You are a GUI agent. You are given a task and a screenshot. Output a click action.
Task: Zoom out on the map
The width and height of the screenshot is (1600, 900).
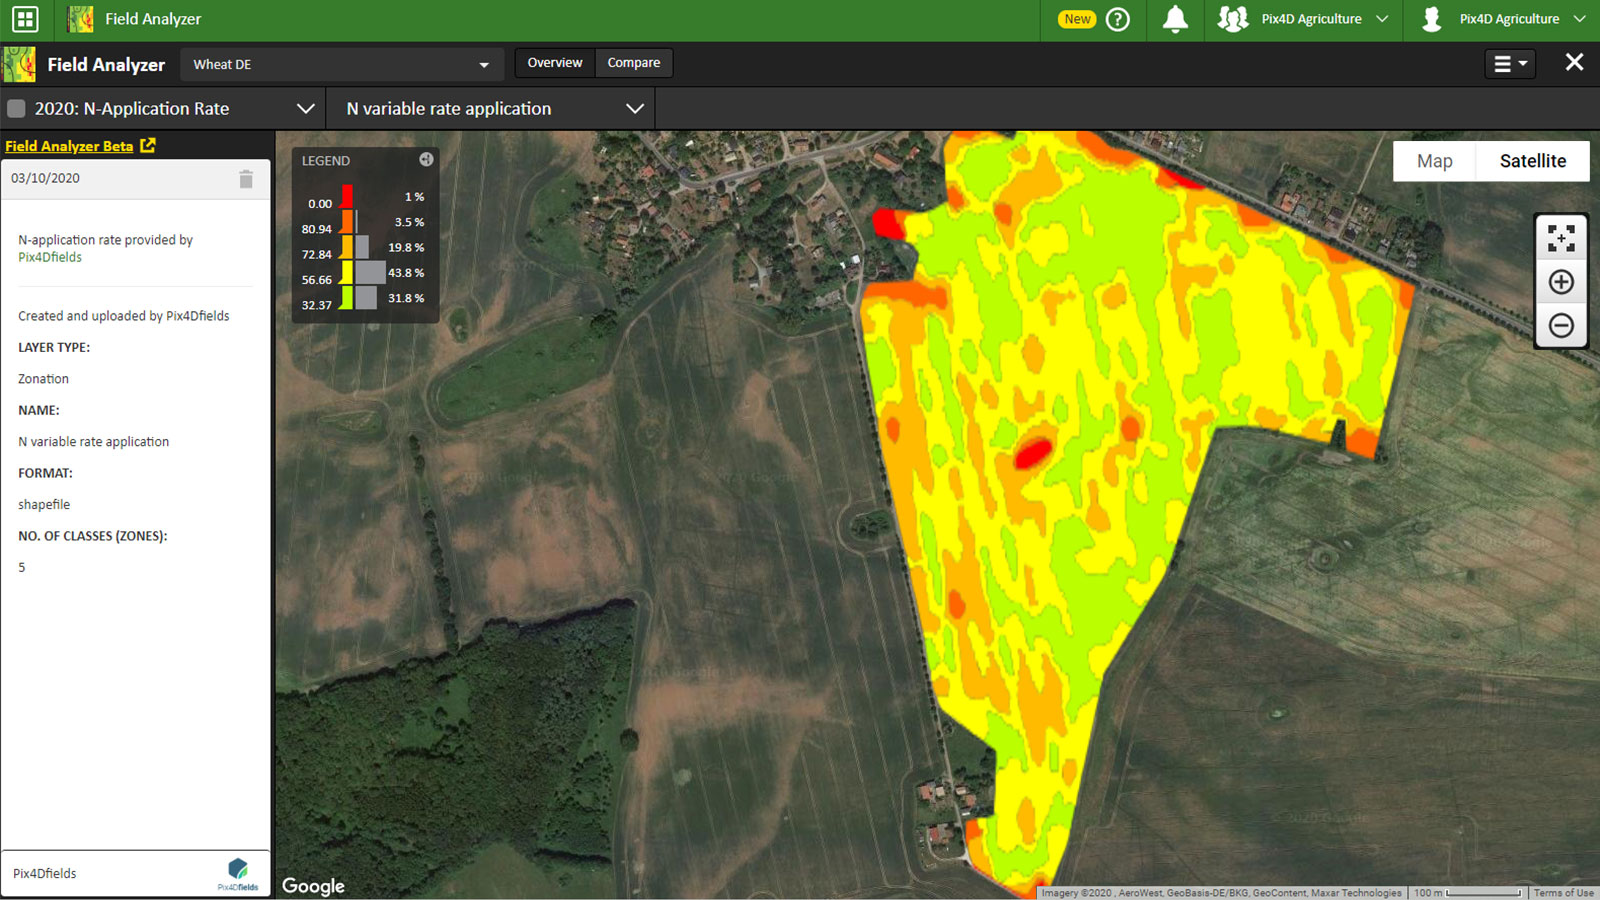[1560, 326]
